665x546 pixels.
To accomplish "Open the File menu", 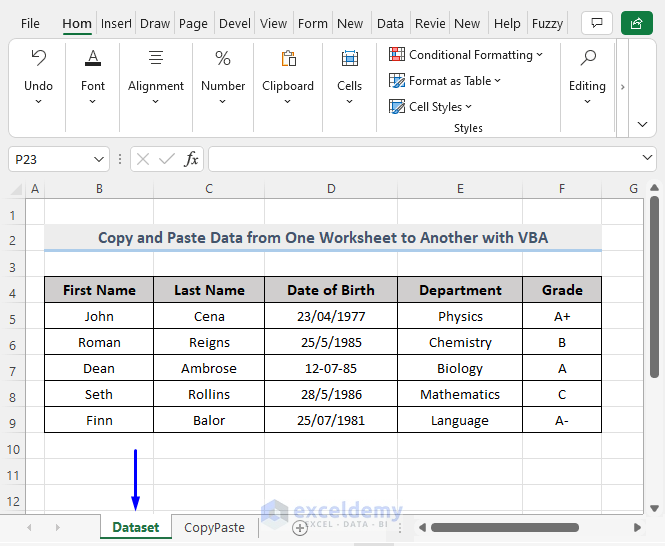I will click(30, 23).
